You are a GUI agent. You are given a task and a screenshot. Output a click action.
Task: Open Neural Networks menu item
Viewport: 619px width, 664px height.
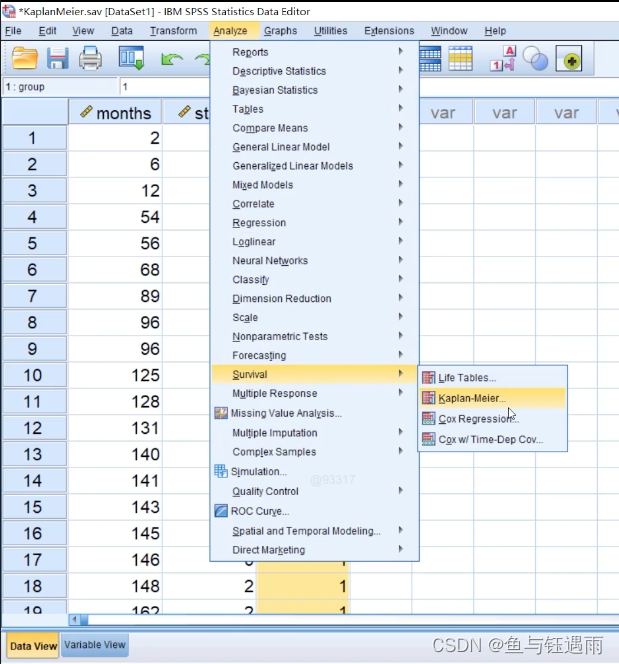point(314,260)
